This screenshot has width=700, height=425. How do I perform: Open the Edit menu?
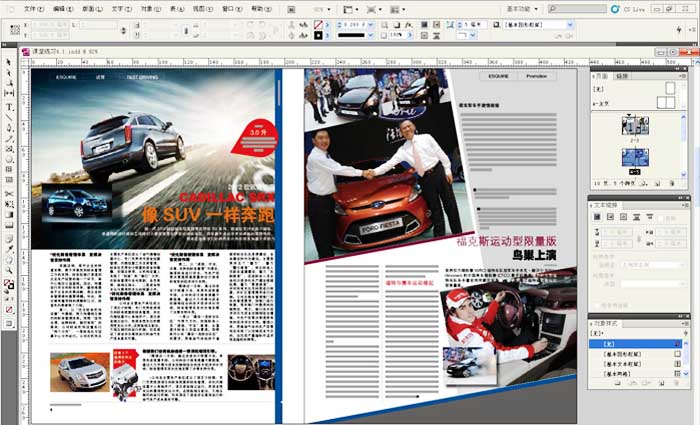63,9
